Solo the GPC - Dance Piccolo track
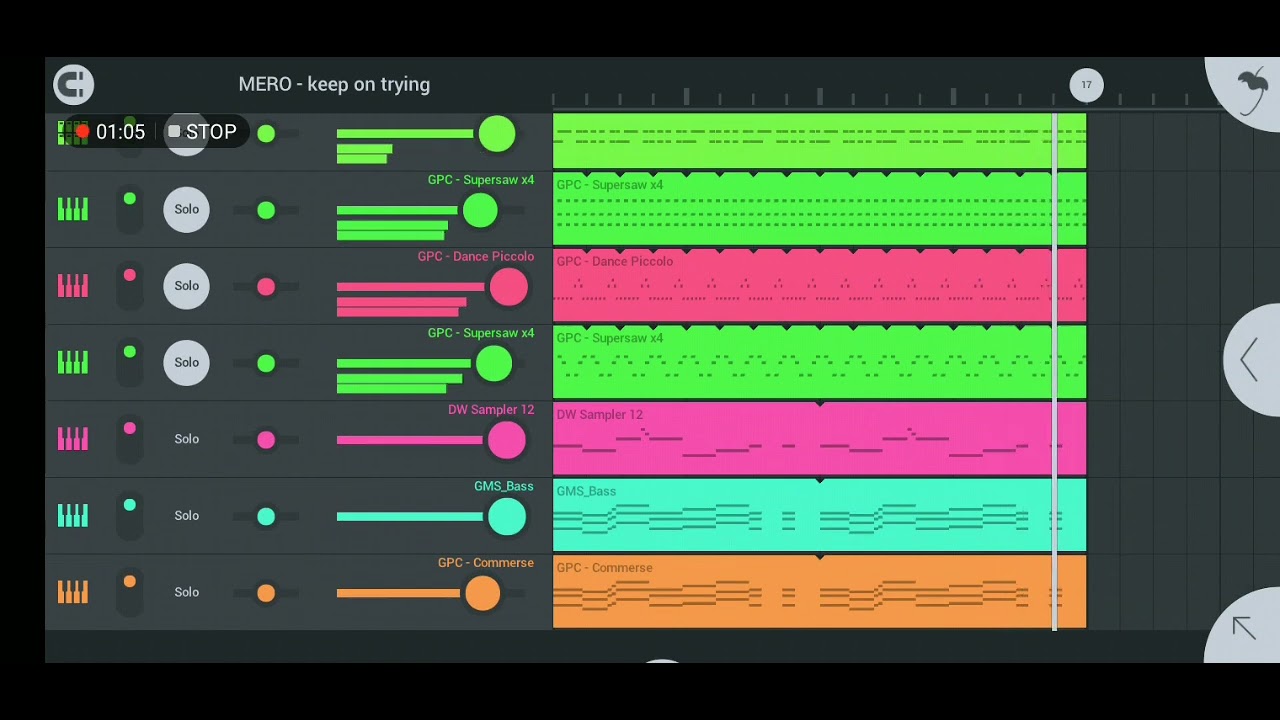This screenshot has width=1280, height=720. tap(187, 286)
